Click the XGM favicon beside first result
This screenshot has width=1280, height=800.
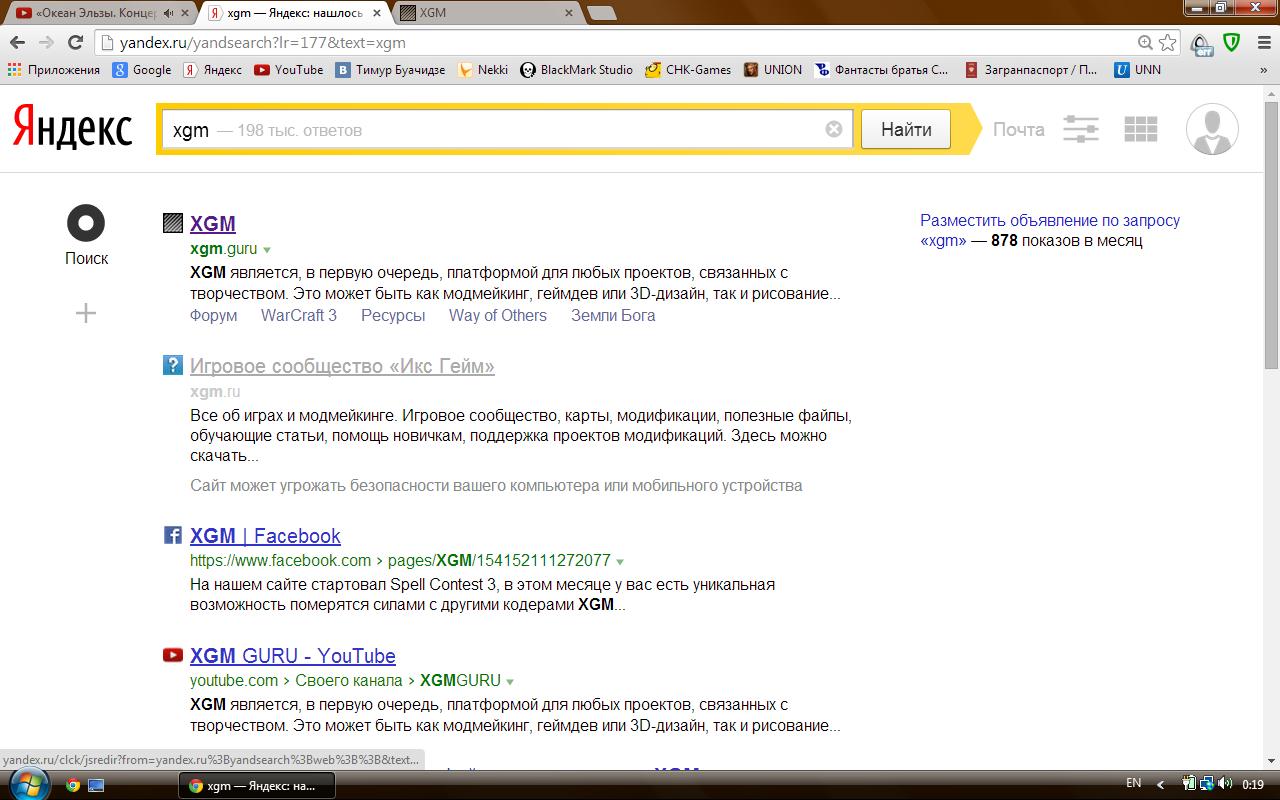(x=173, y=223)
